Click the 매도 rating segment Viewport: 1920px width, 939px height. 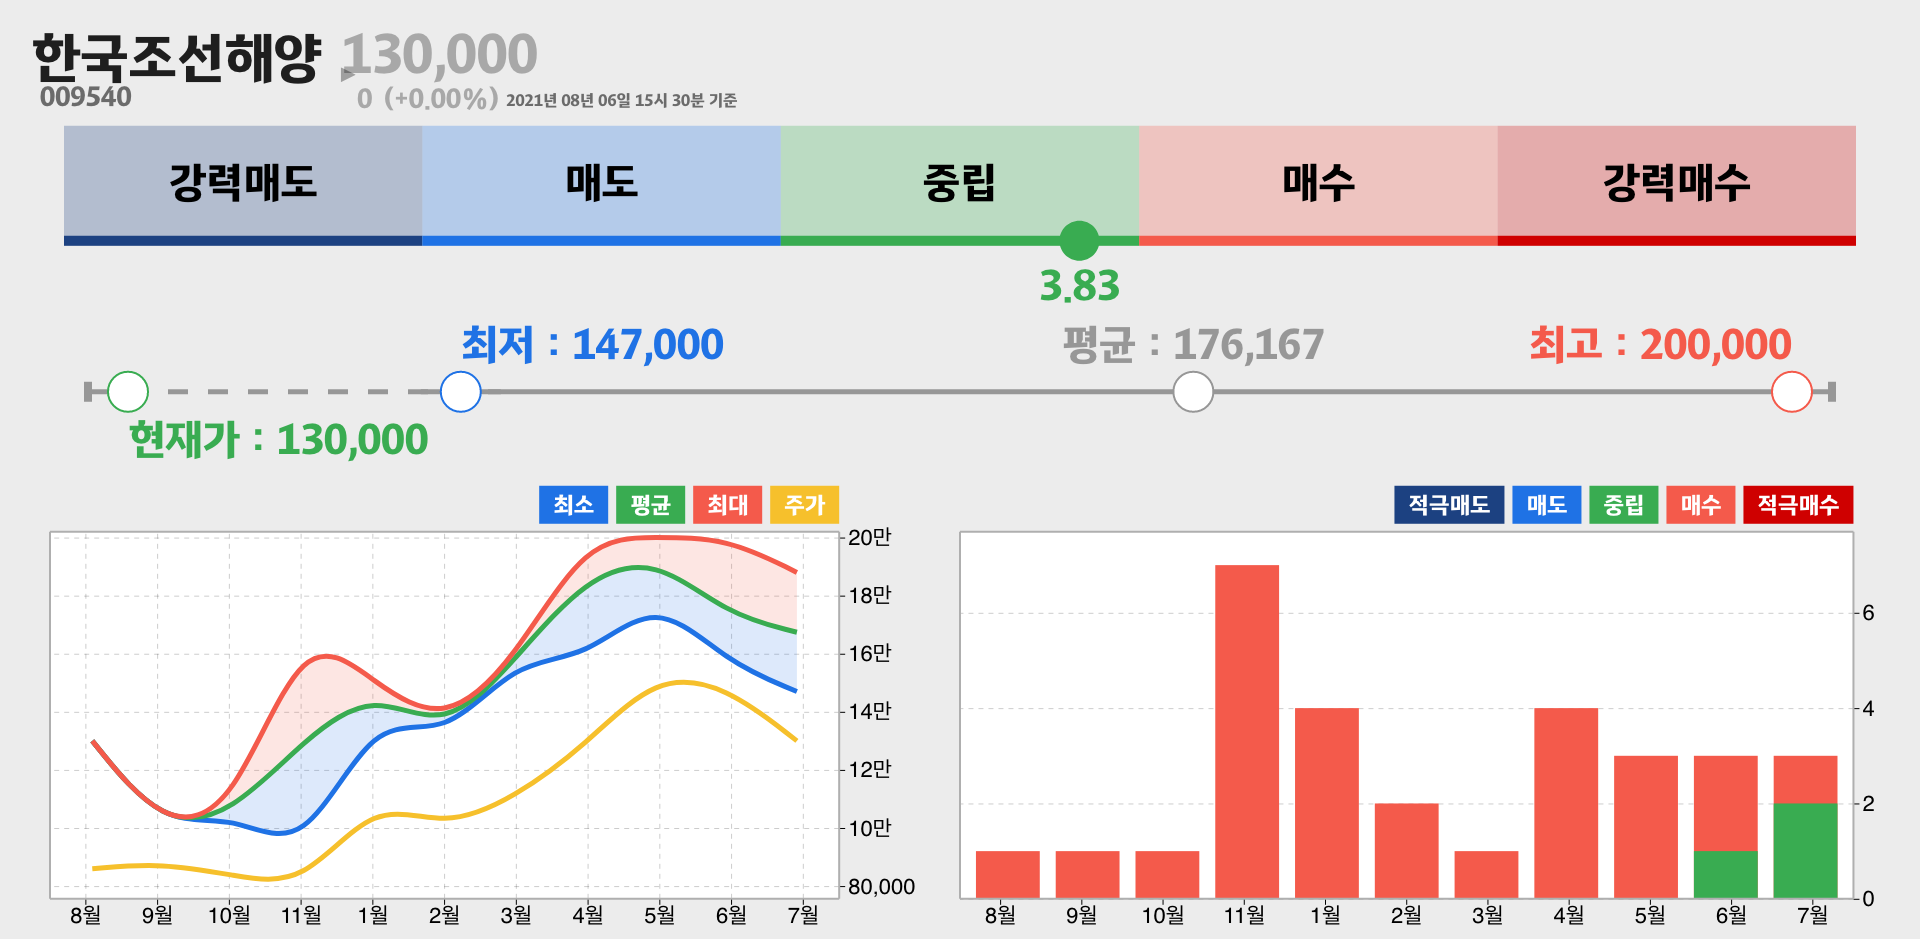601,185
